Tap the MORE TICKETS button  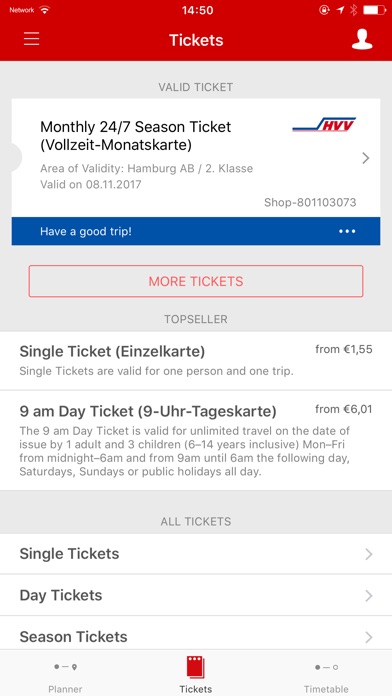(196, 281)
